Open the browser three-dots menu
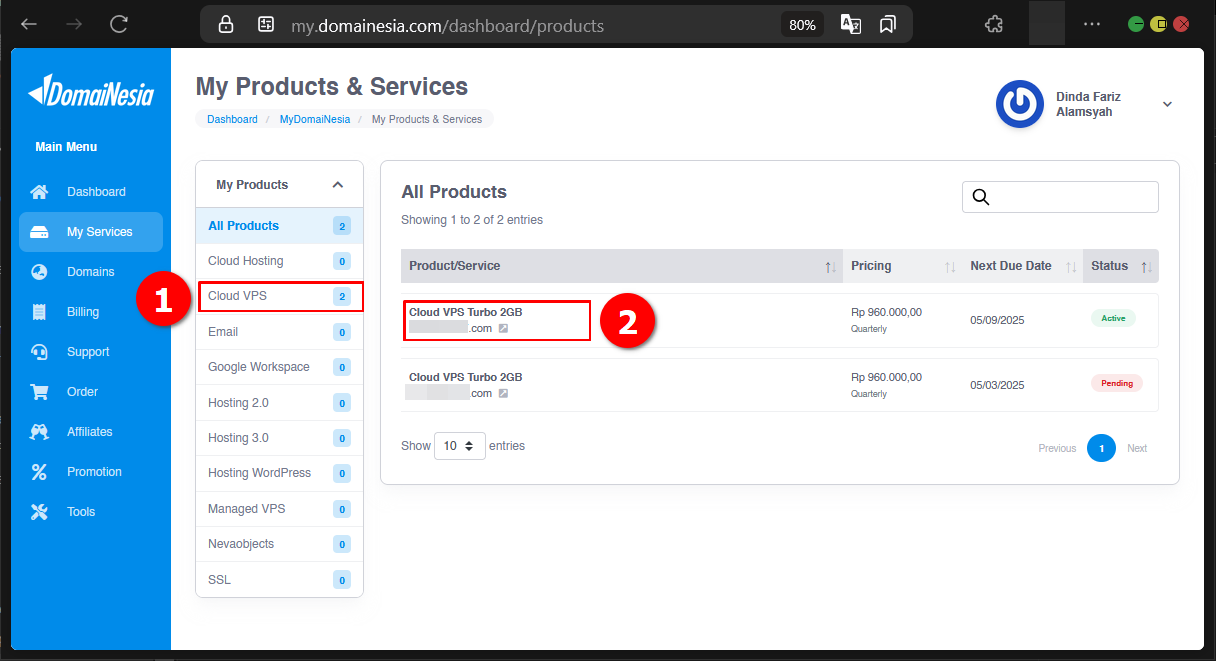Viewport: 1216px width, 661px height. [x=1092, y=24]
